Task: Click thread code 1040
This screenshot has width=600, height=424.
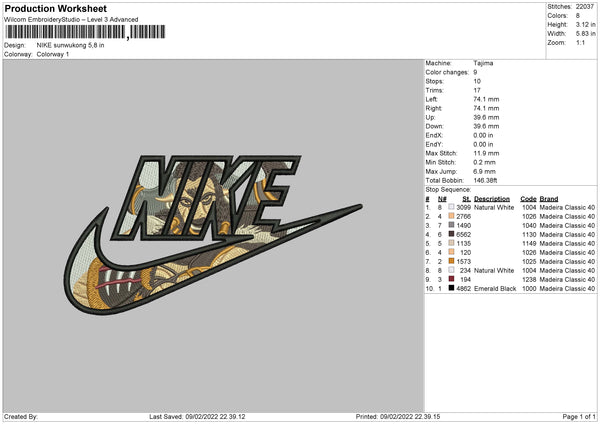Action: (x=529, y=225)
